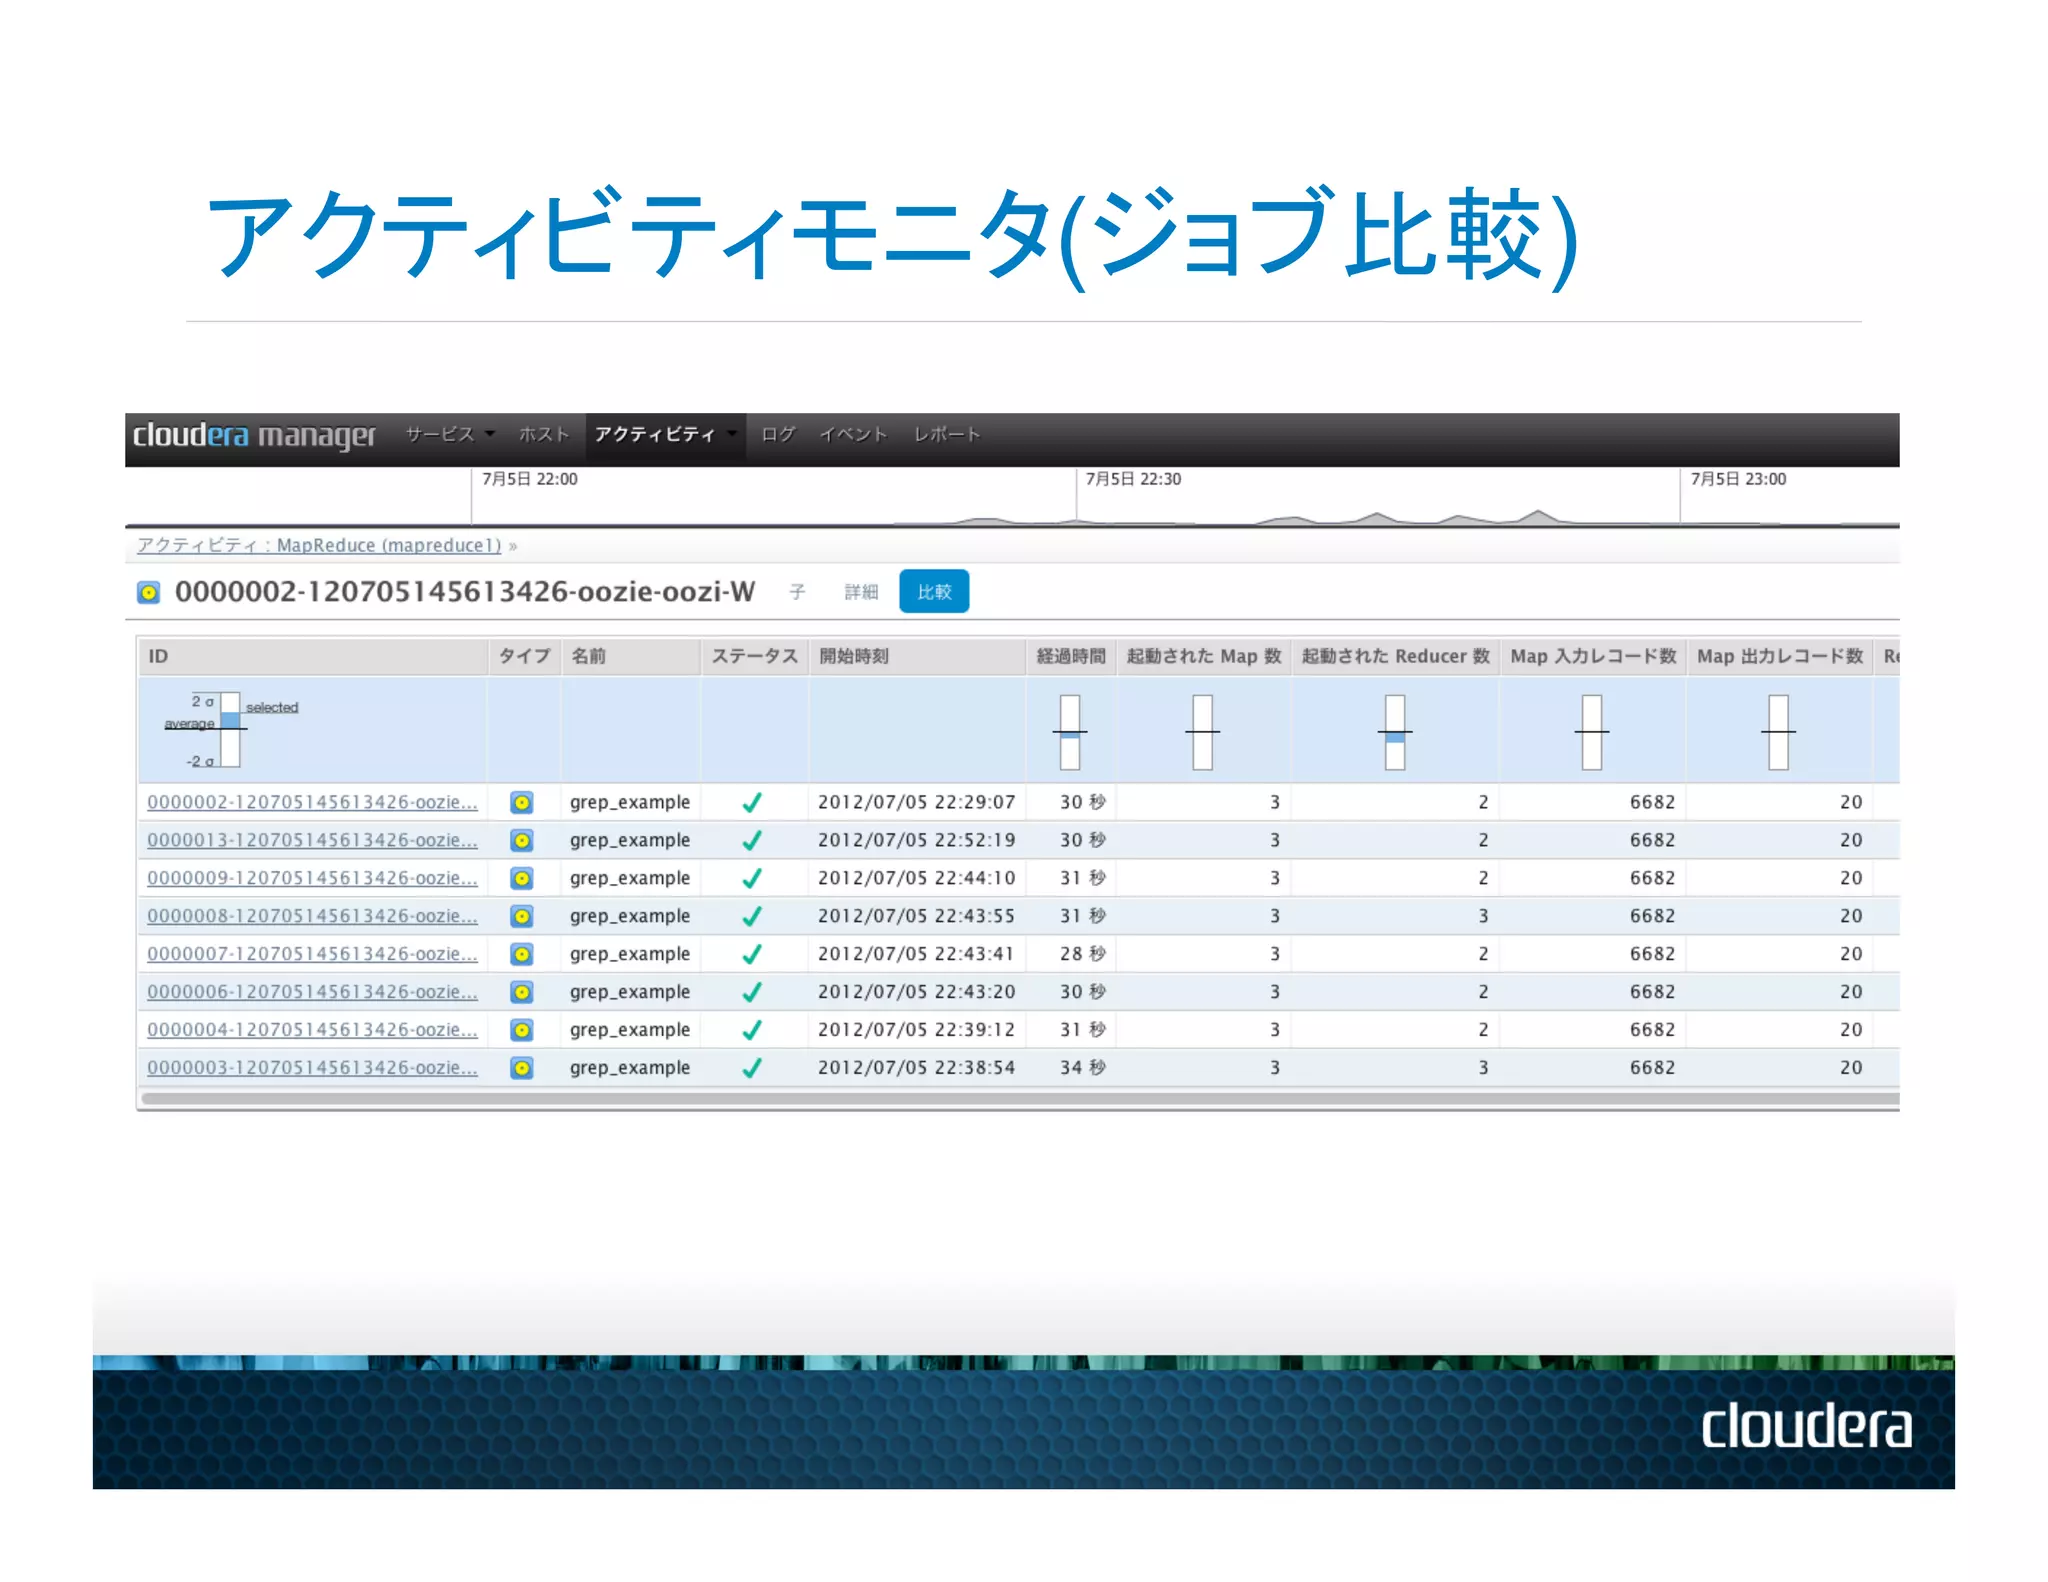The width and height of the screenshot is (2048, 1582).
Task: Sort by the 経過時間 column header
Action: coord(1070,657)
